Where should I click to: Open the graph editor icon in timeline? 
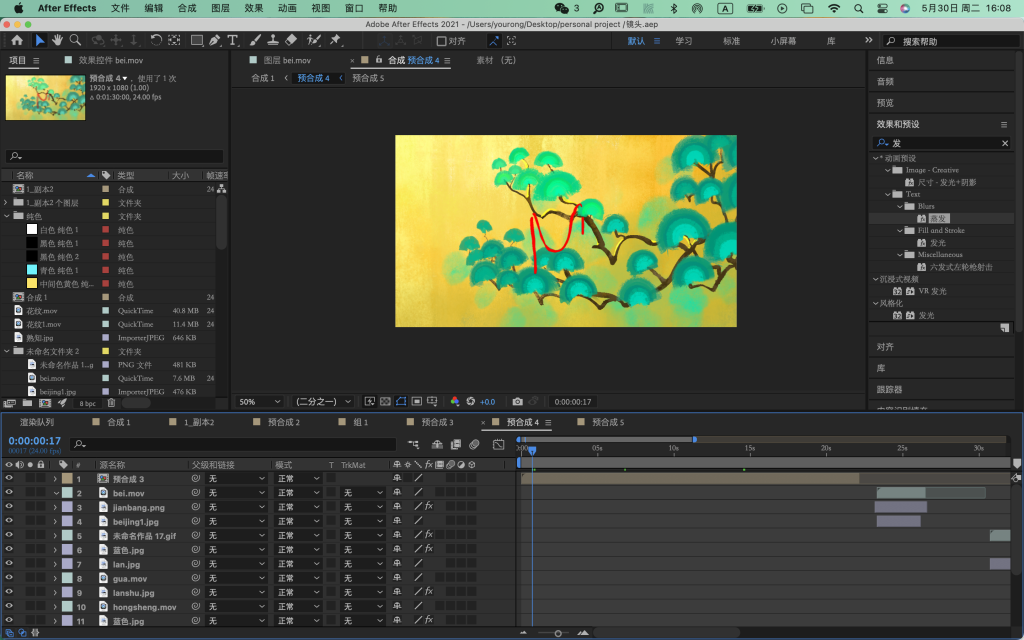(x=498, y=445)
